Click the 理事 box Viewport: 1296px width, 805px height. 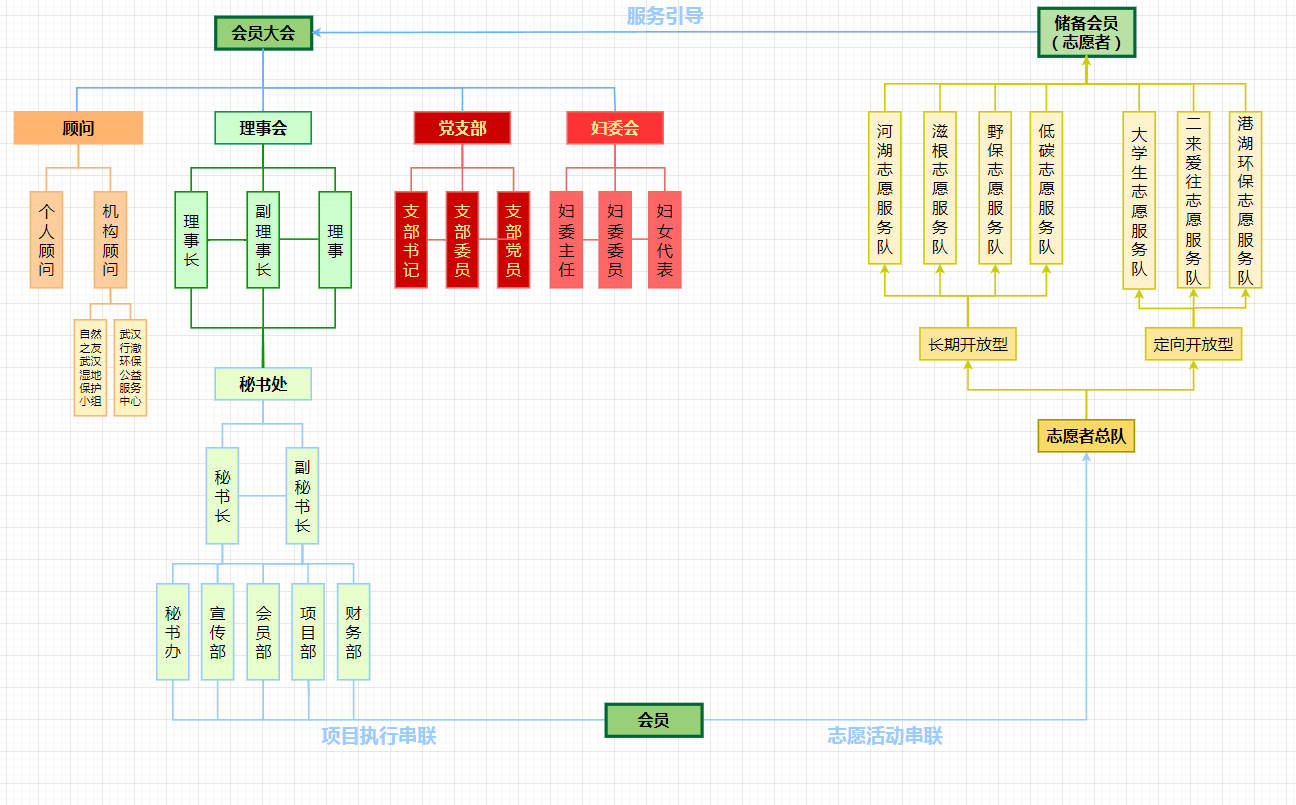pos(335,240)
